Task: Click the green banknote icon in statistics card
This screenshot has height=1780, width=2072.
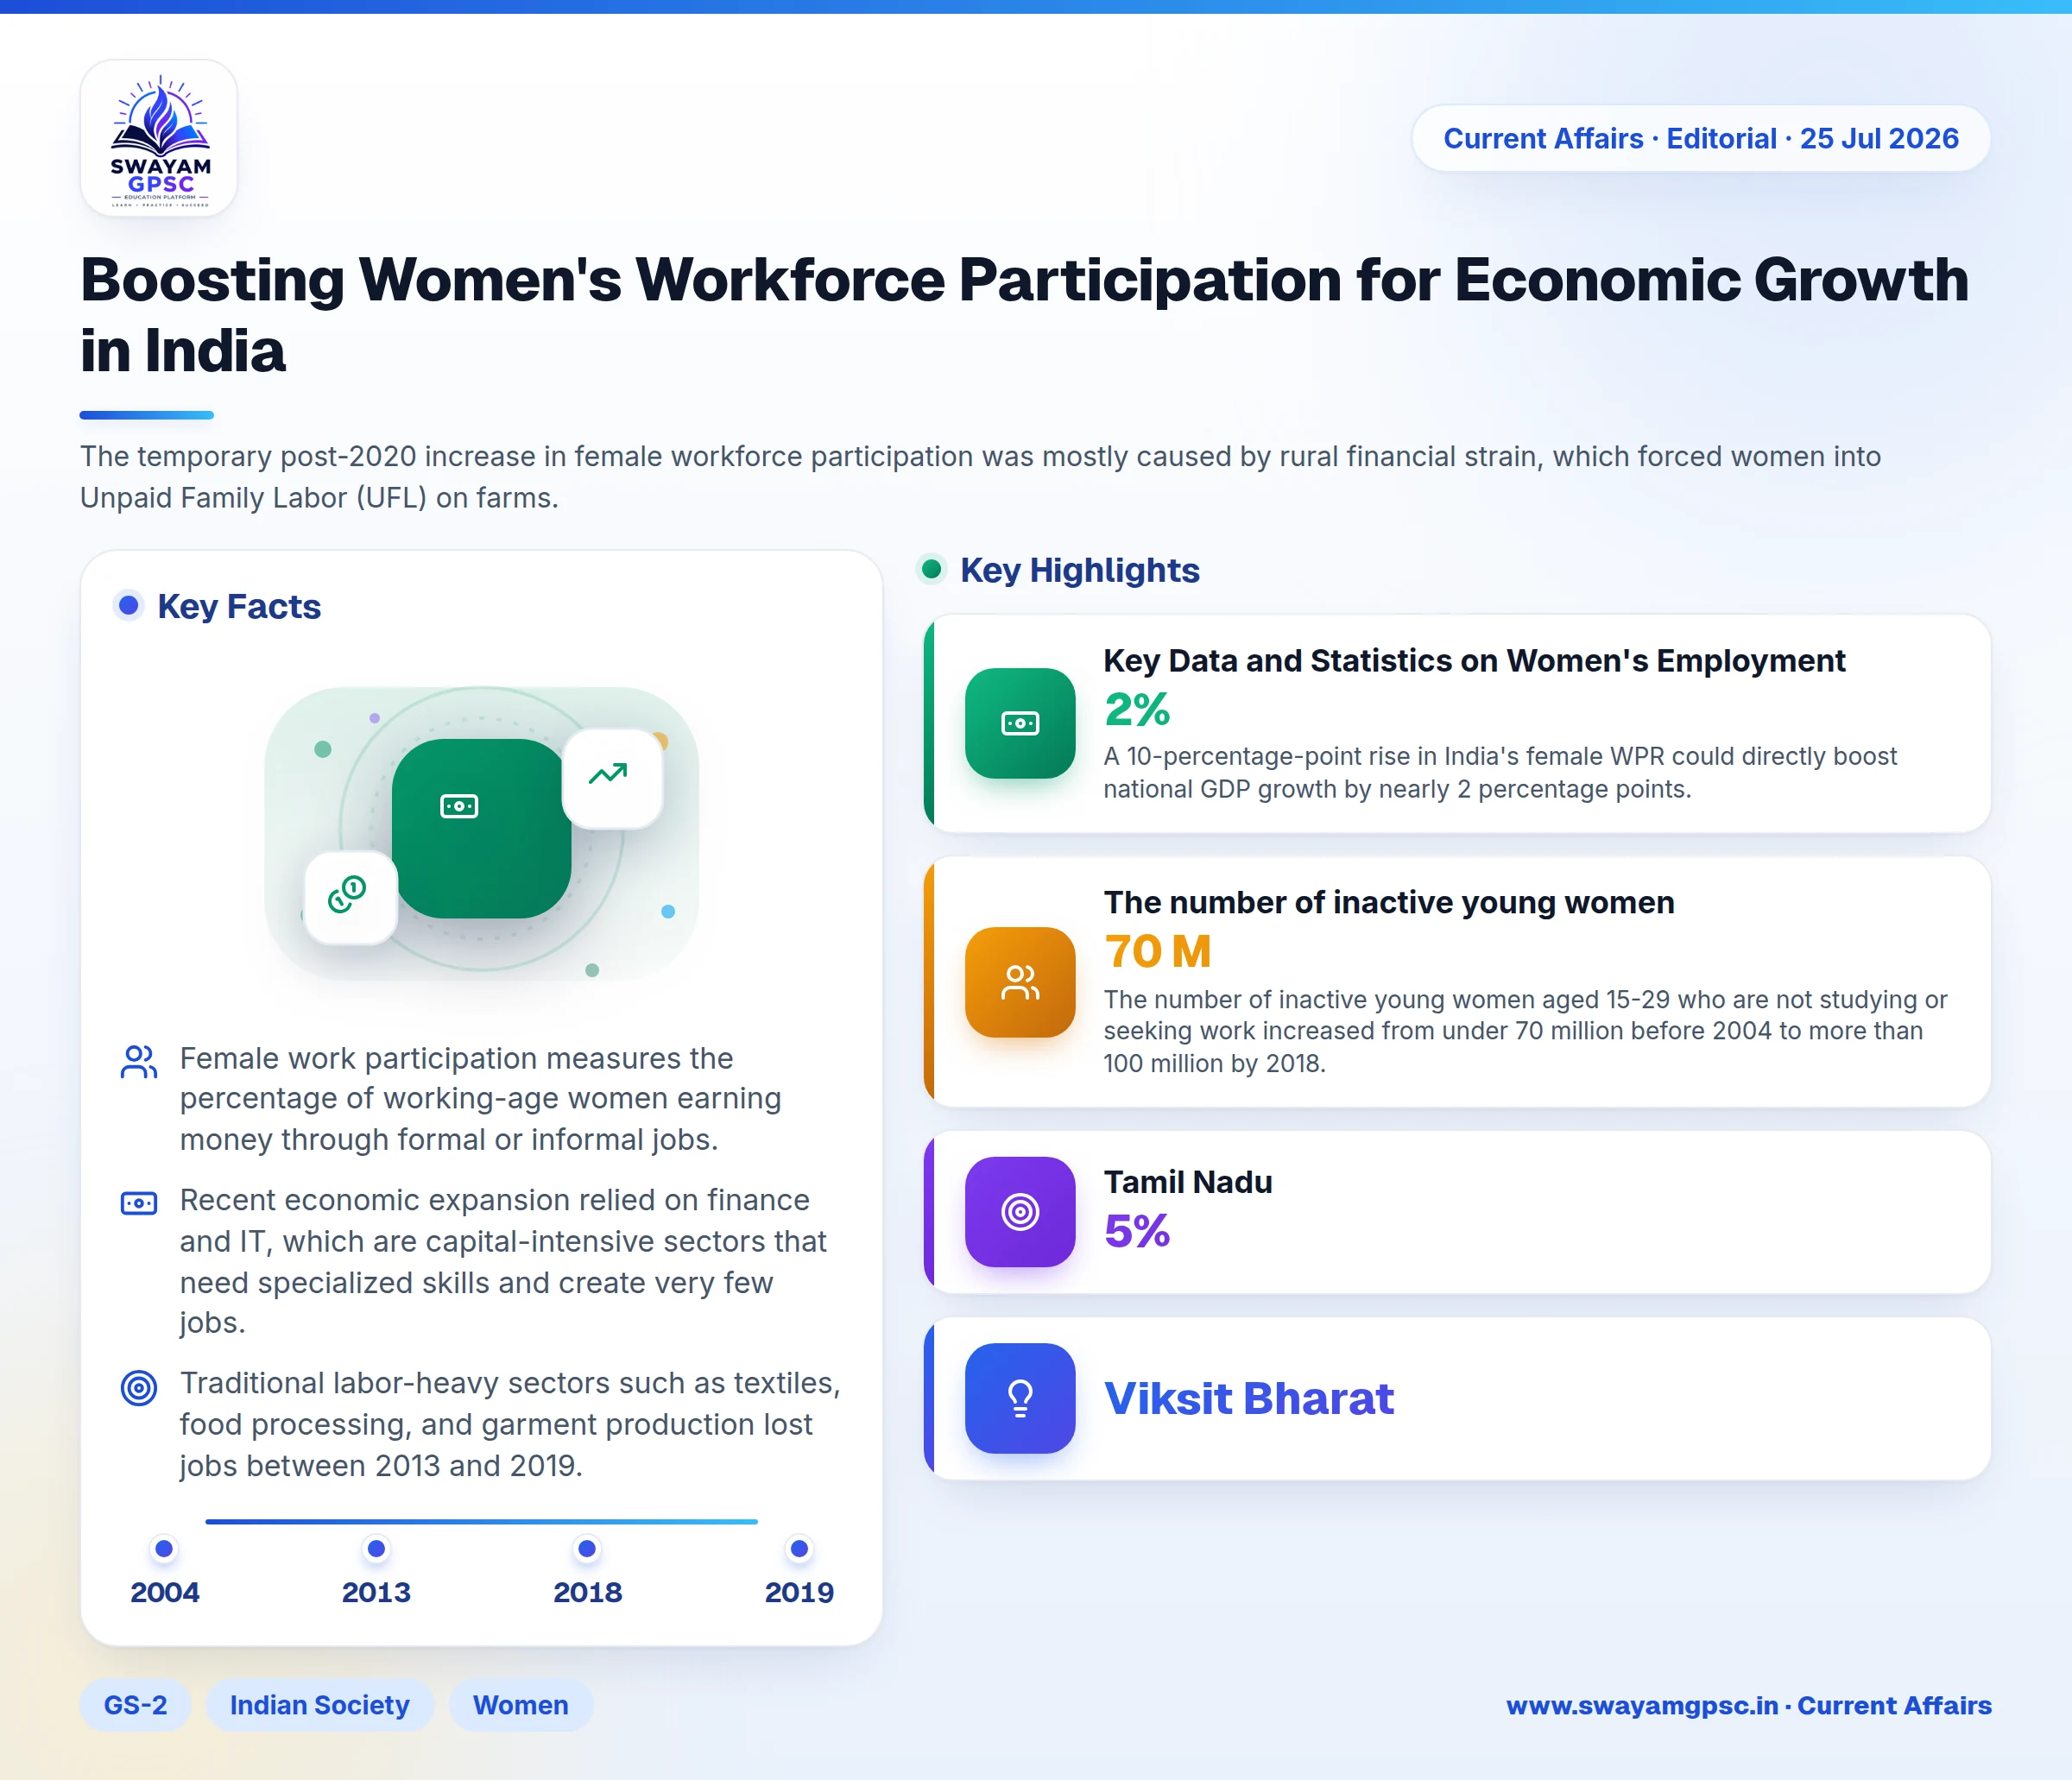Action: click(1020, 723)
